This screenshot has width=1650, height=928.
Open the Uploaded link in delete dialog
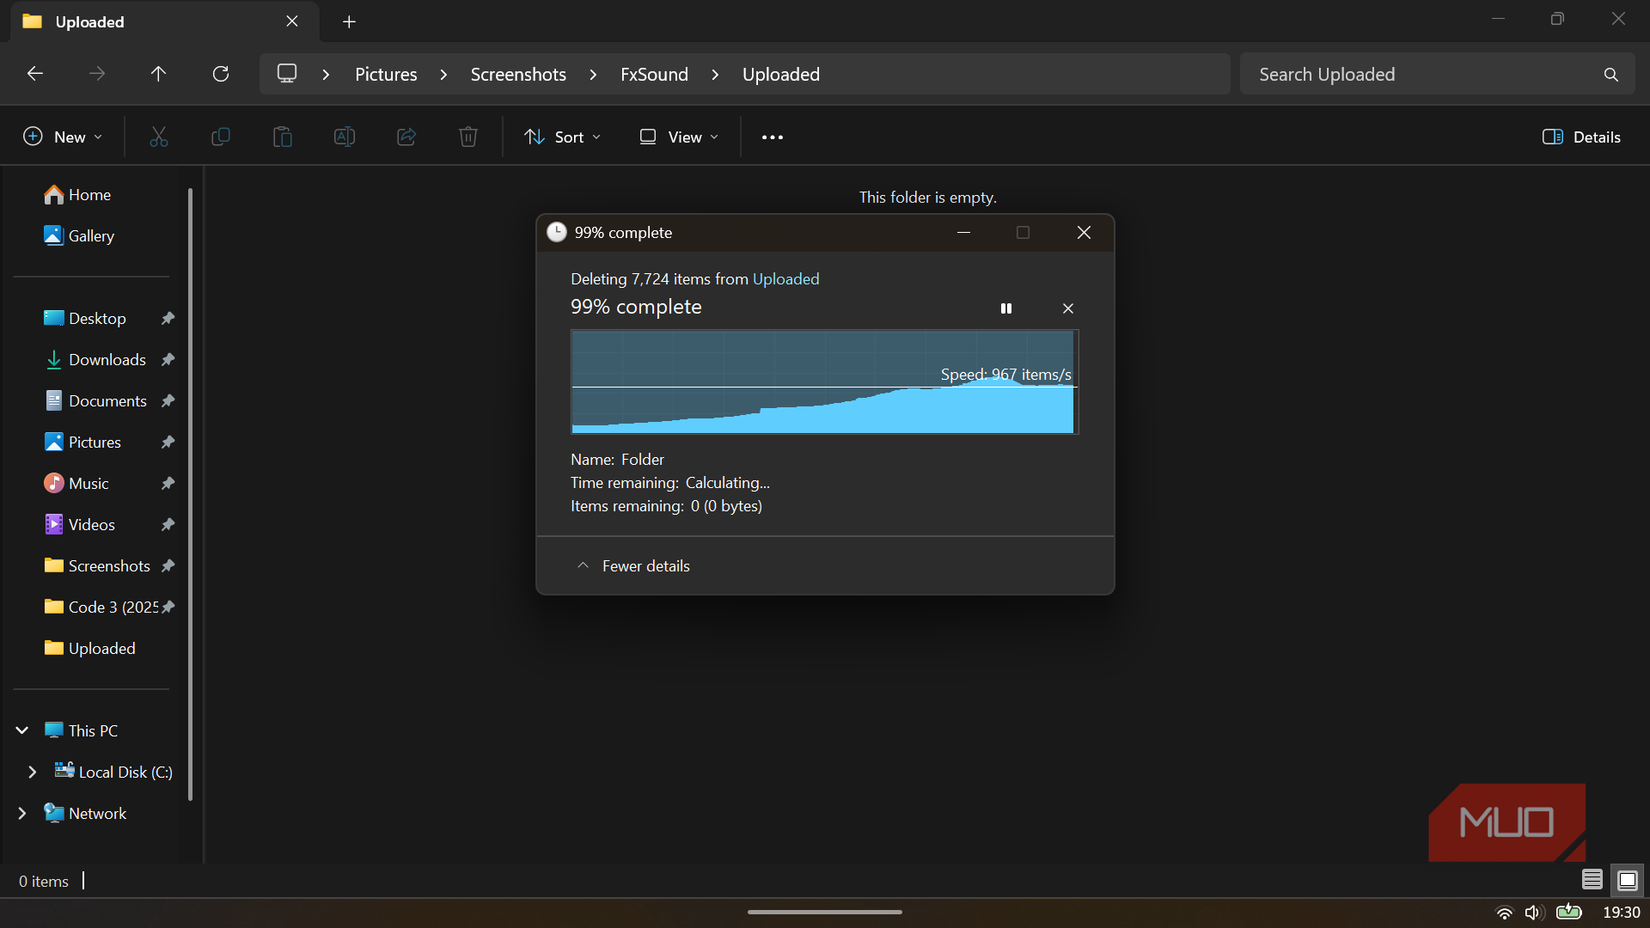[x=786, y=279]
